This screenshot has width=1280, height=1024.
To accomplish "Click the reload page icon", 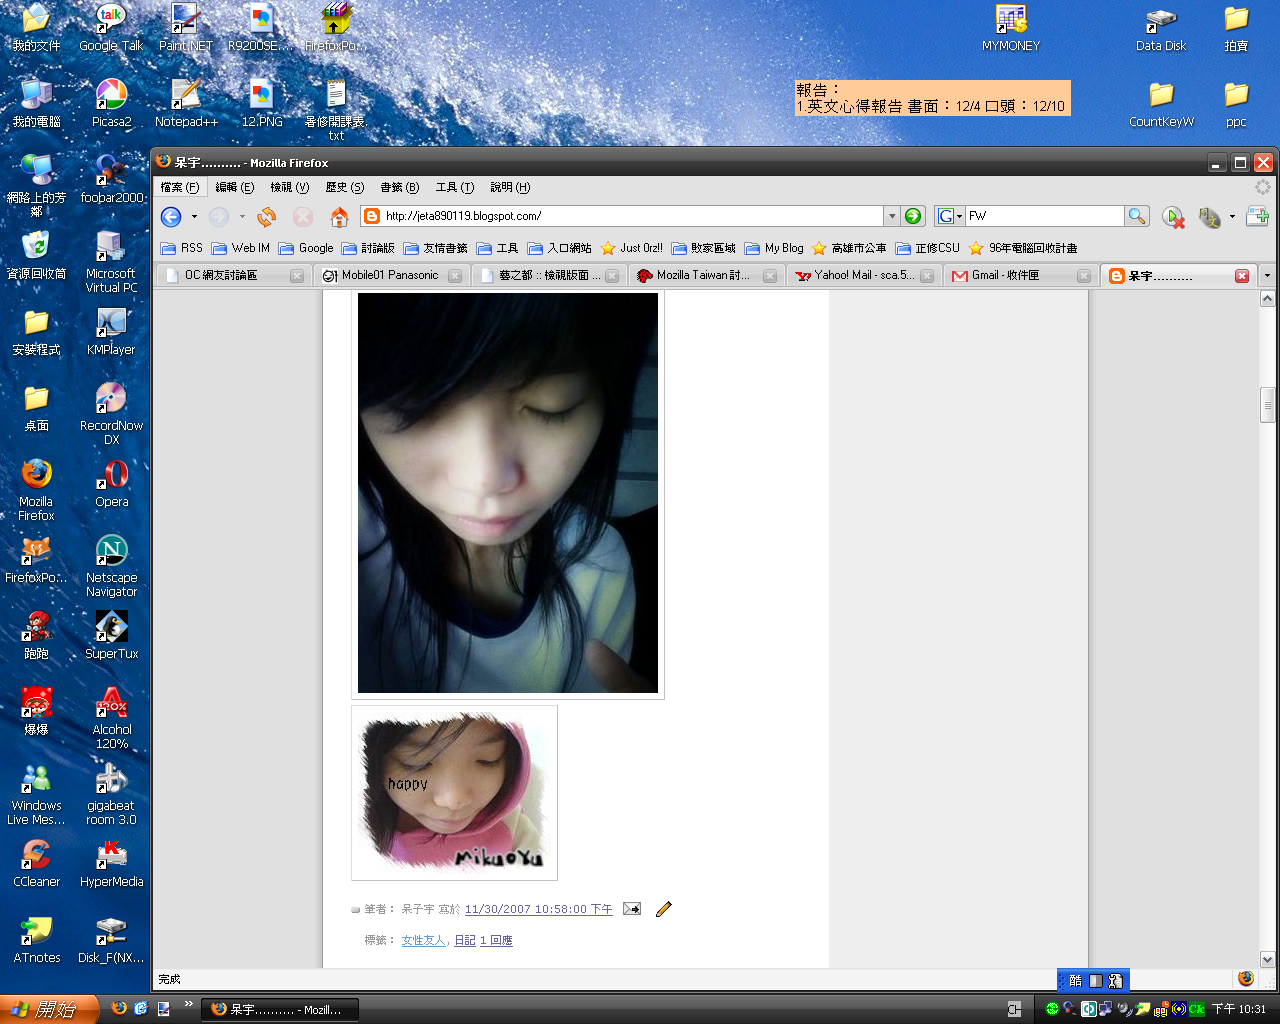I will [x=266, y=217].
